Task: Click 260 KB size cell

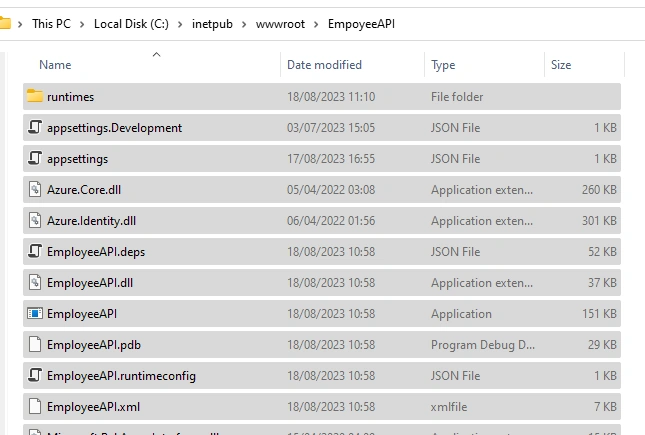Action: 599,190
